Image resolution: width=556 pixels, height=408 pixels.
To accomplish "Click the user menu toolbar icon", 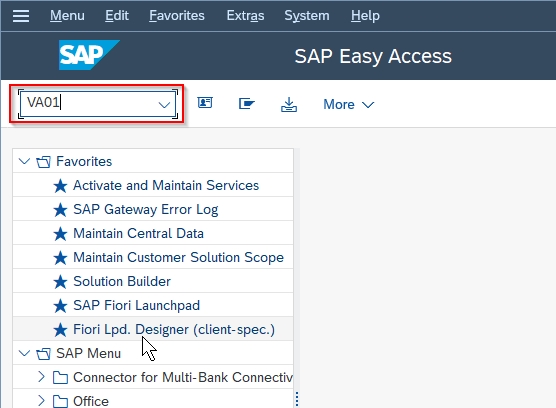I will pyautogui.click(x=205, y=103).
